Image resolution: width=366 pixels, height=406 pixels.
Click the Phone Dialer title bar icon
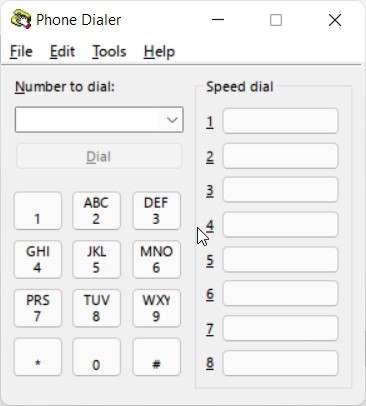pos(21,20)
